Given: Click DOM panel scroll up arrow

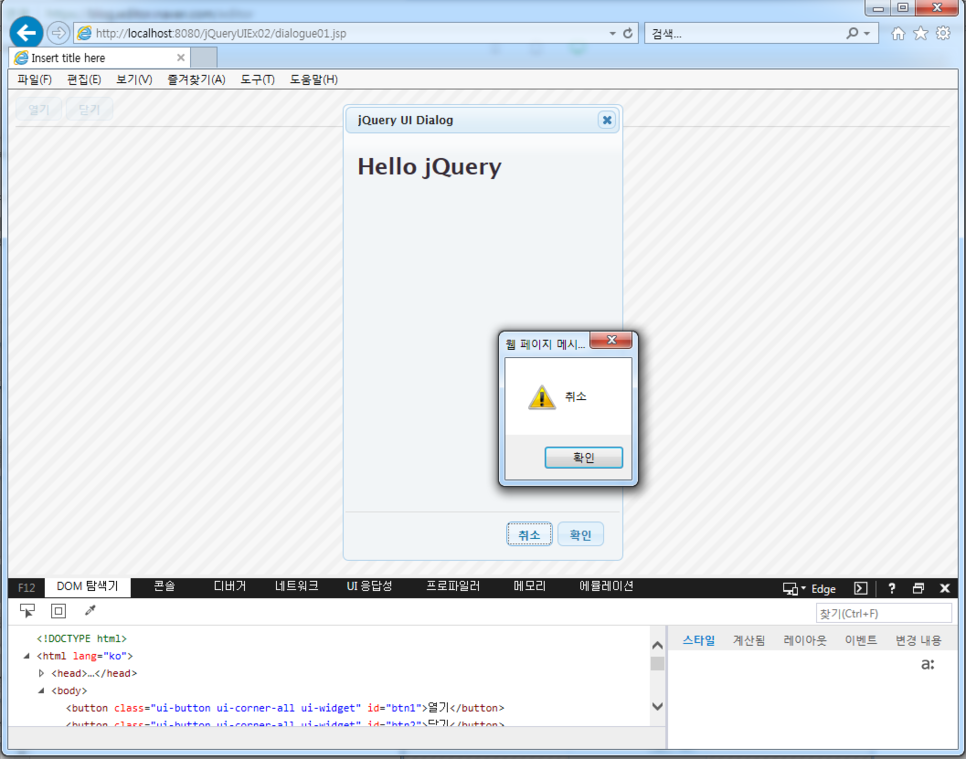Looking at the screenshot, I should pyautogui.click(x=657, y=645).
